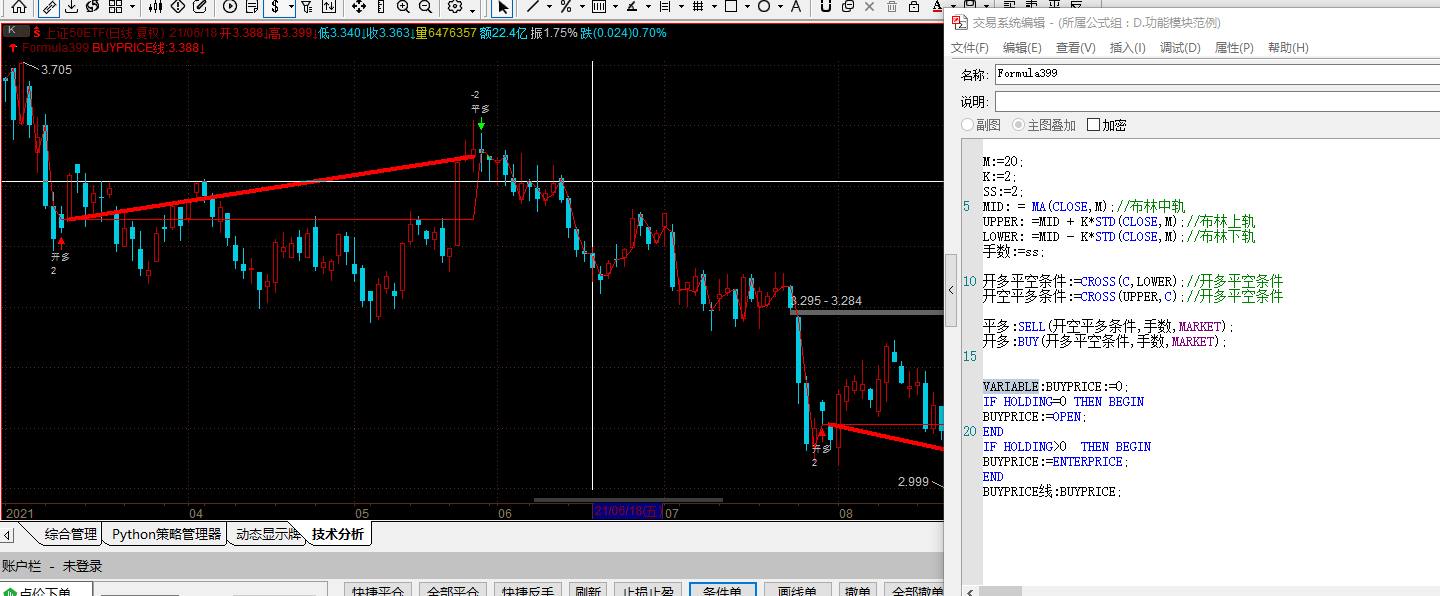Image resolution: width=1440 pixels, height=596 pixels.
Task: Open the 文件(F) menu
Action: point(969,48)
